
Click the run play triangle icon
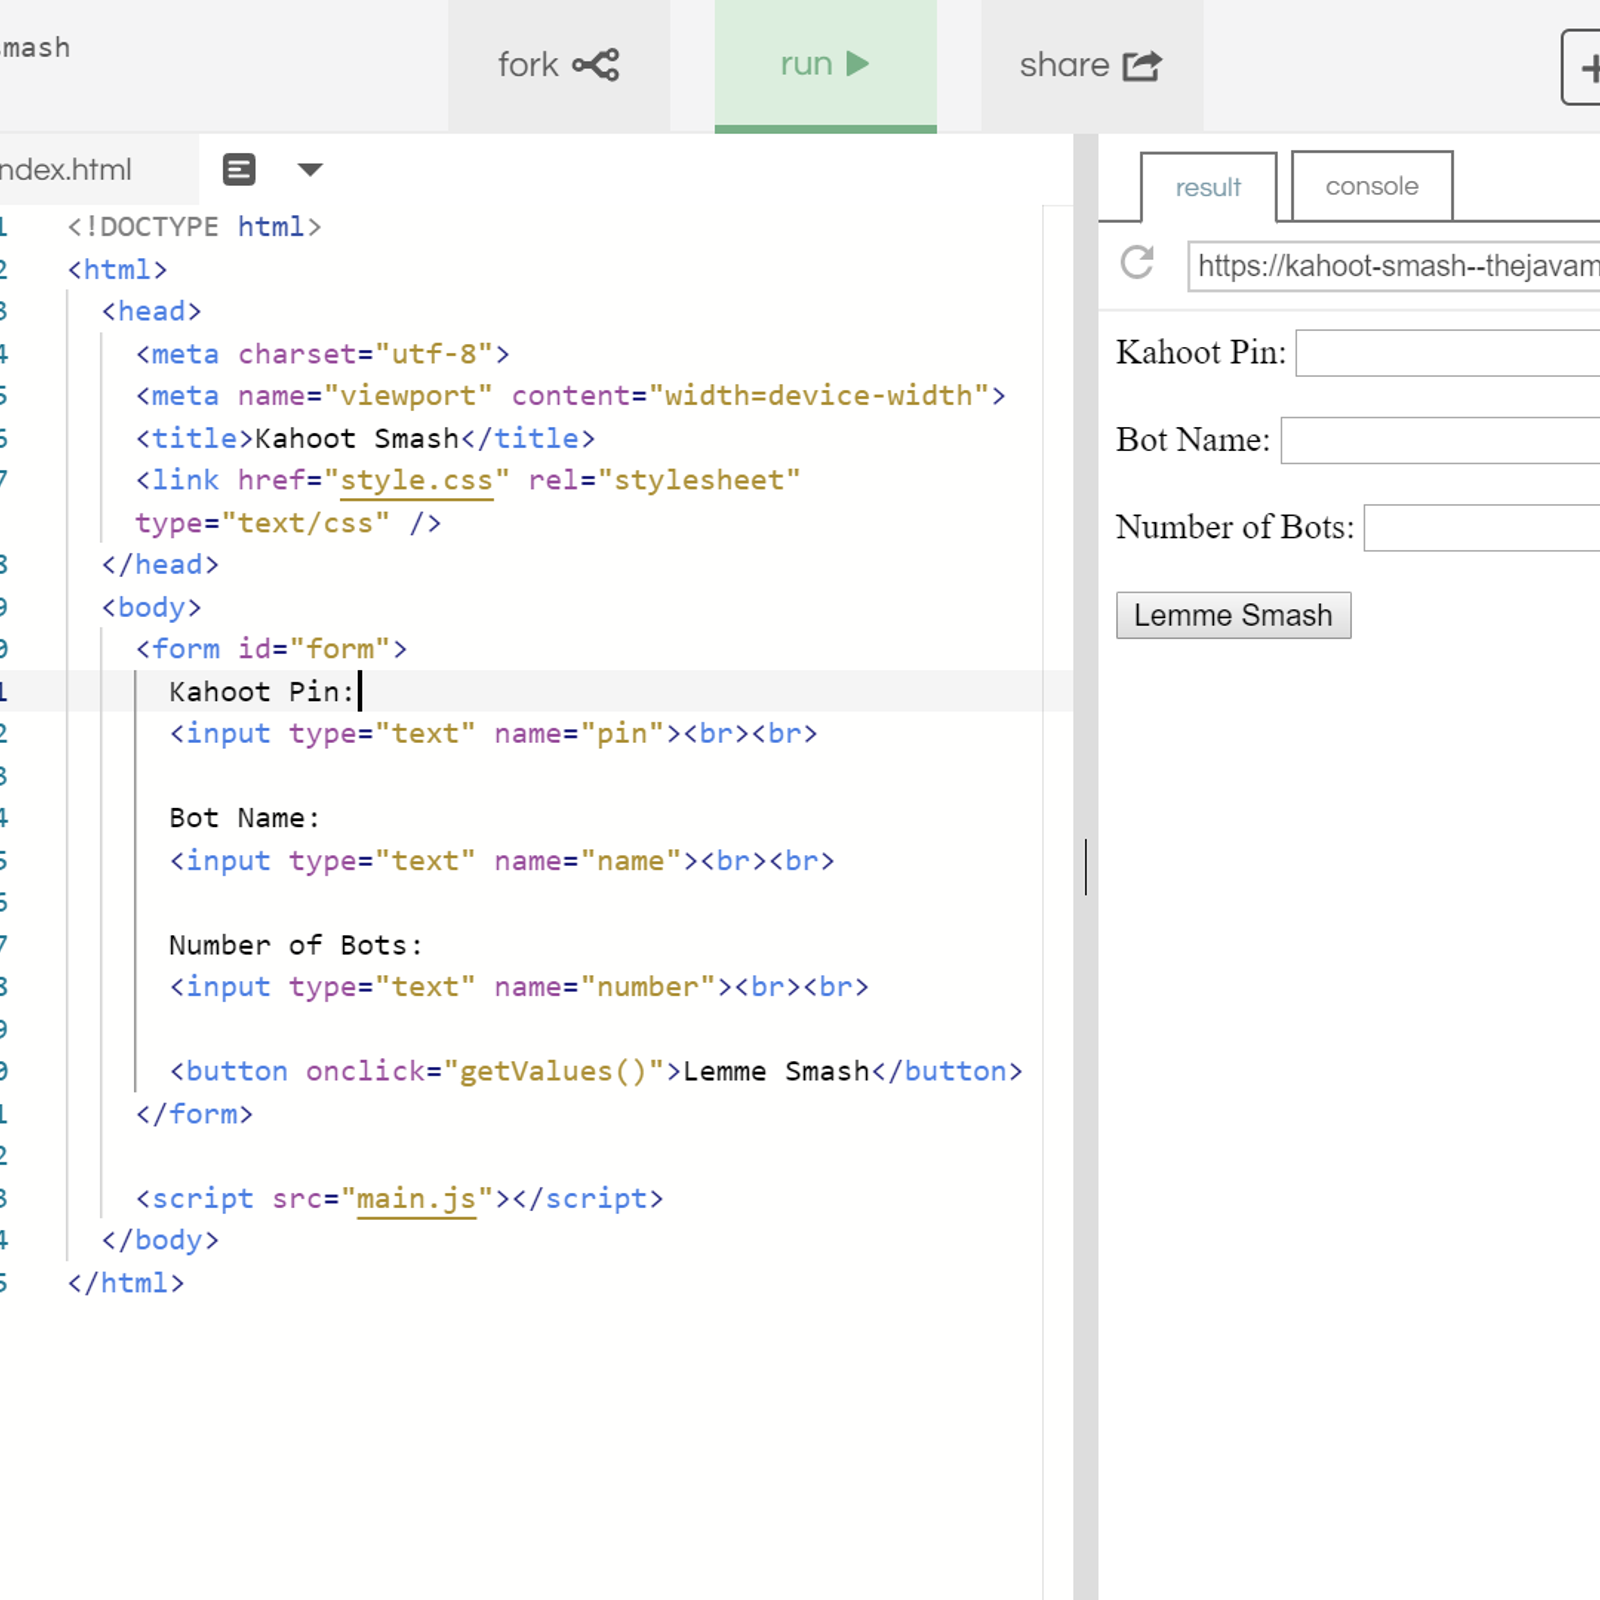pyautogui.click(x=858, y=64)
